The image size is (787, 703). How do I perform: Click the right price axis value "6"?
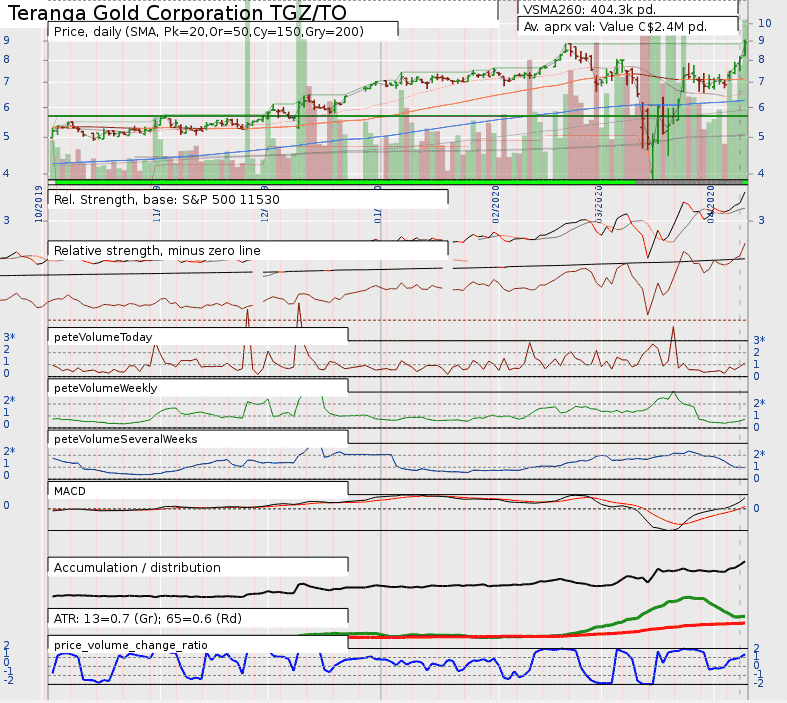[x=761, y=107]
